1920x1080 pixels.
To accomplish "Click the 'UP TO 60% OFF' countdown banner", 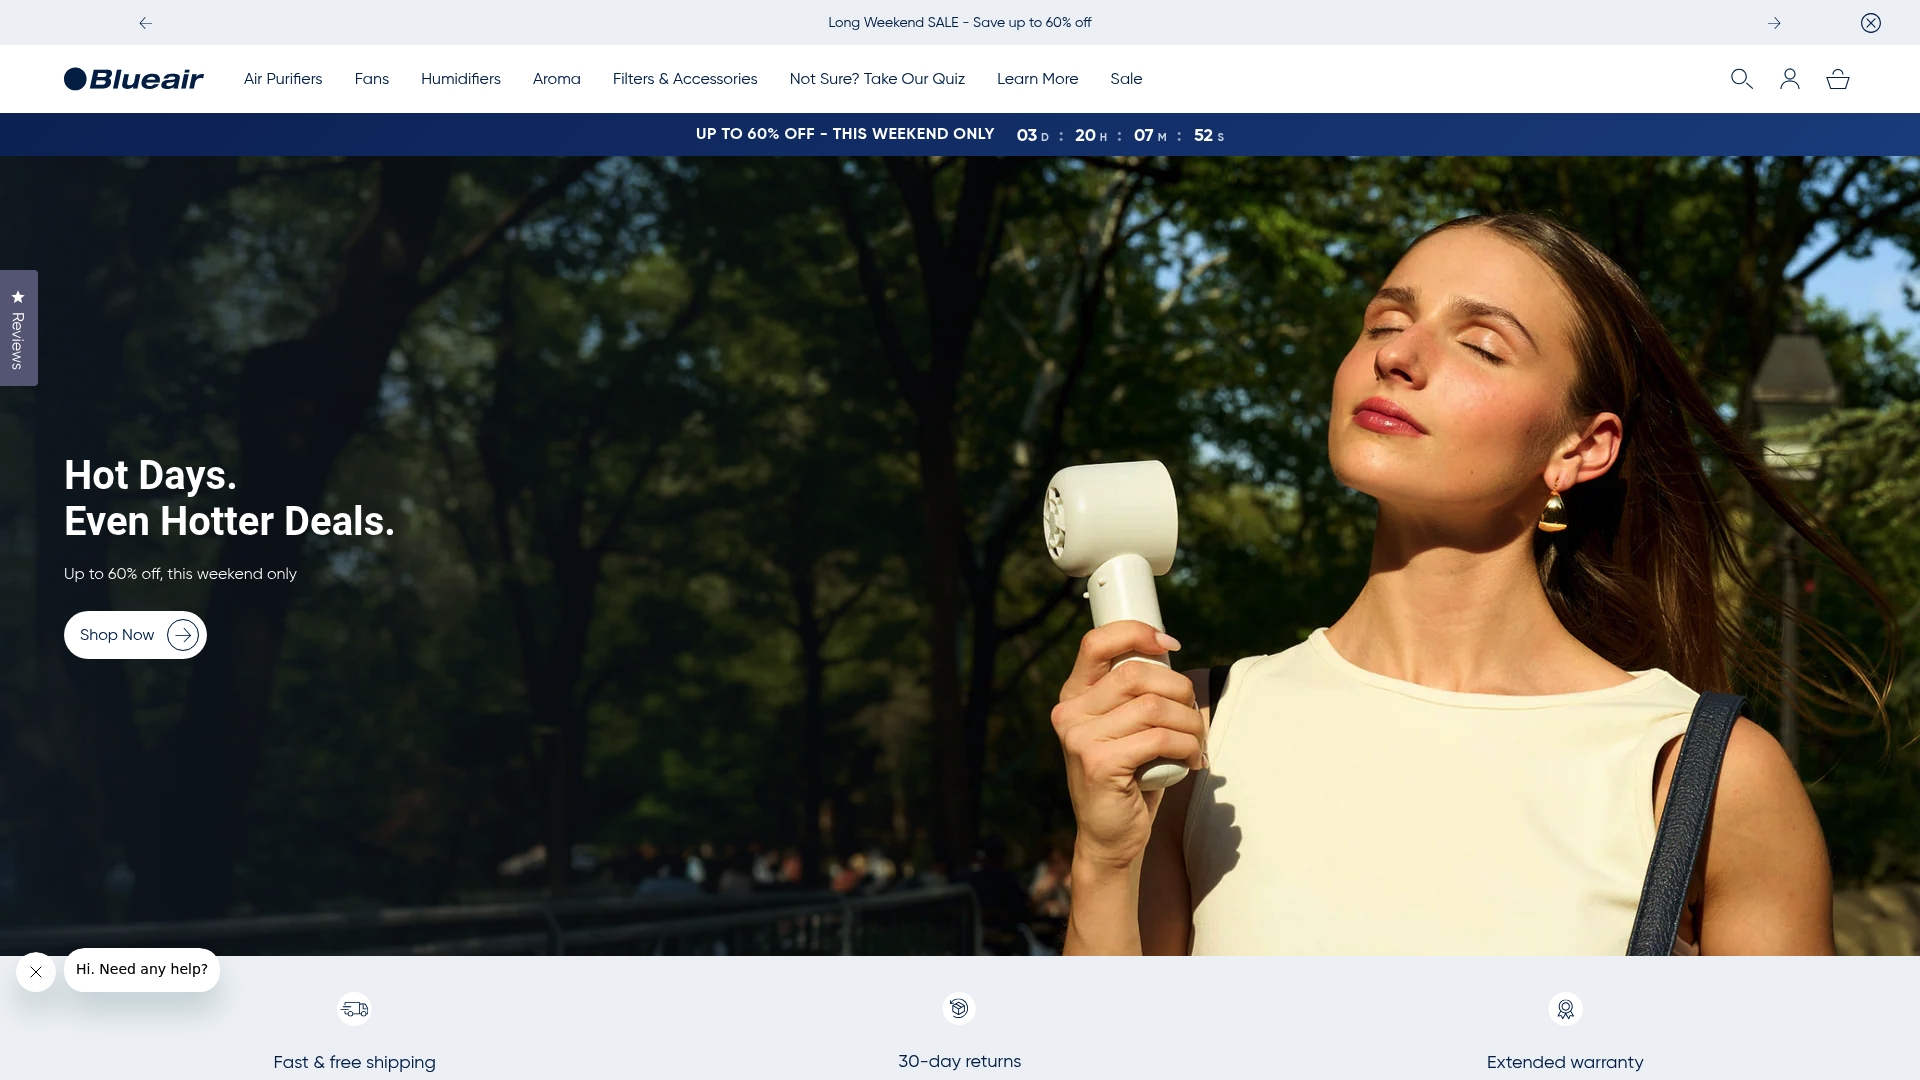I will 960,134.
